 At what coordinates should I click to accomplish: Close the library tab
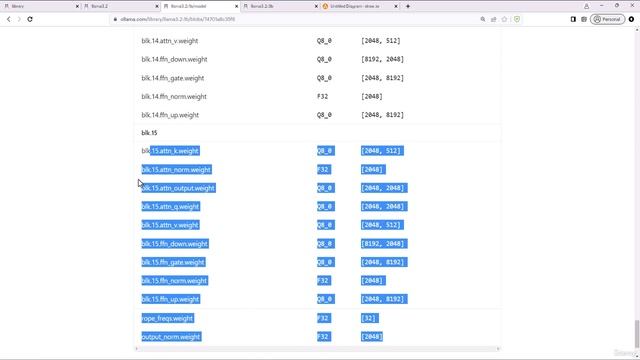tap(77, 7)
